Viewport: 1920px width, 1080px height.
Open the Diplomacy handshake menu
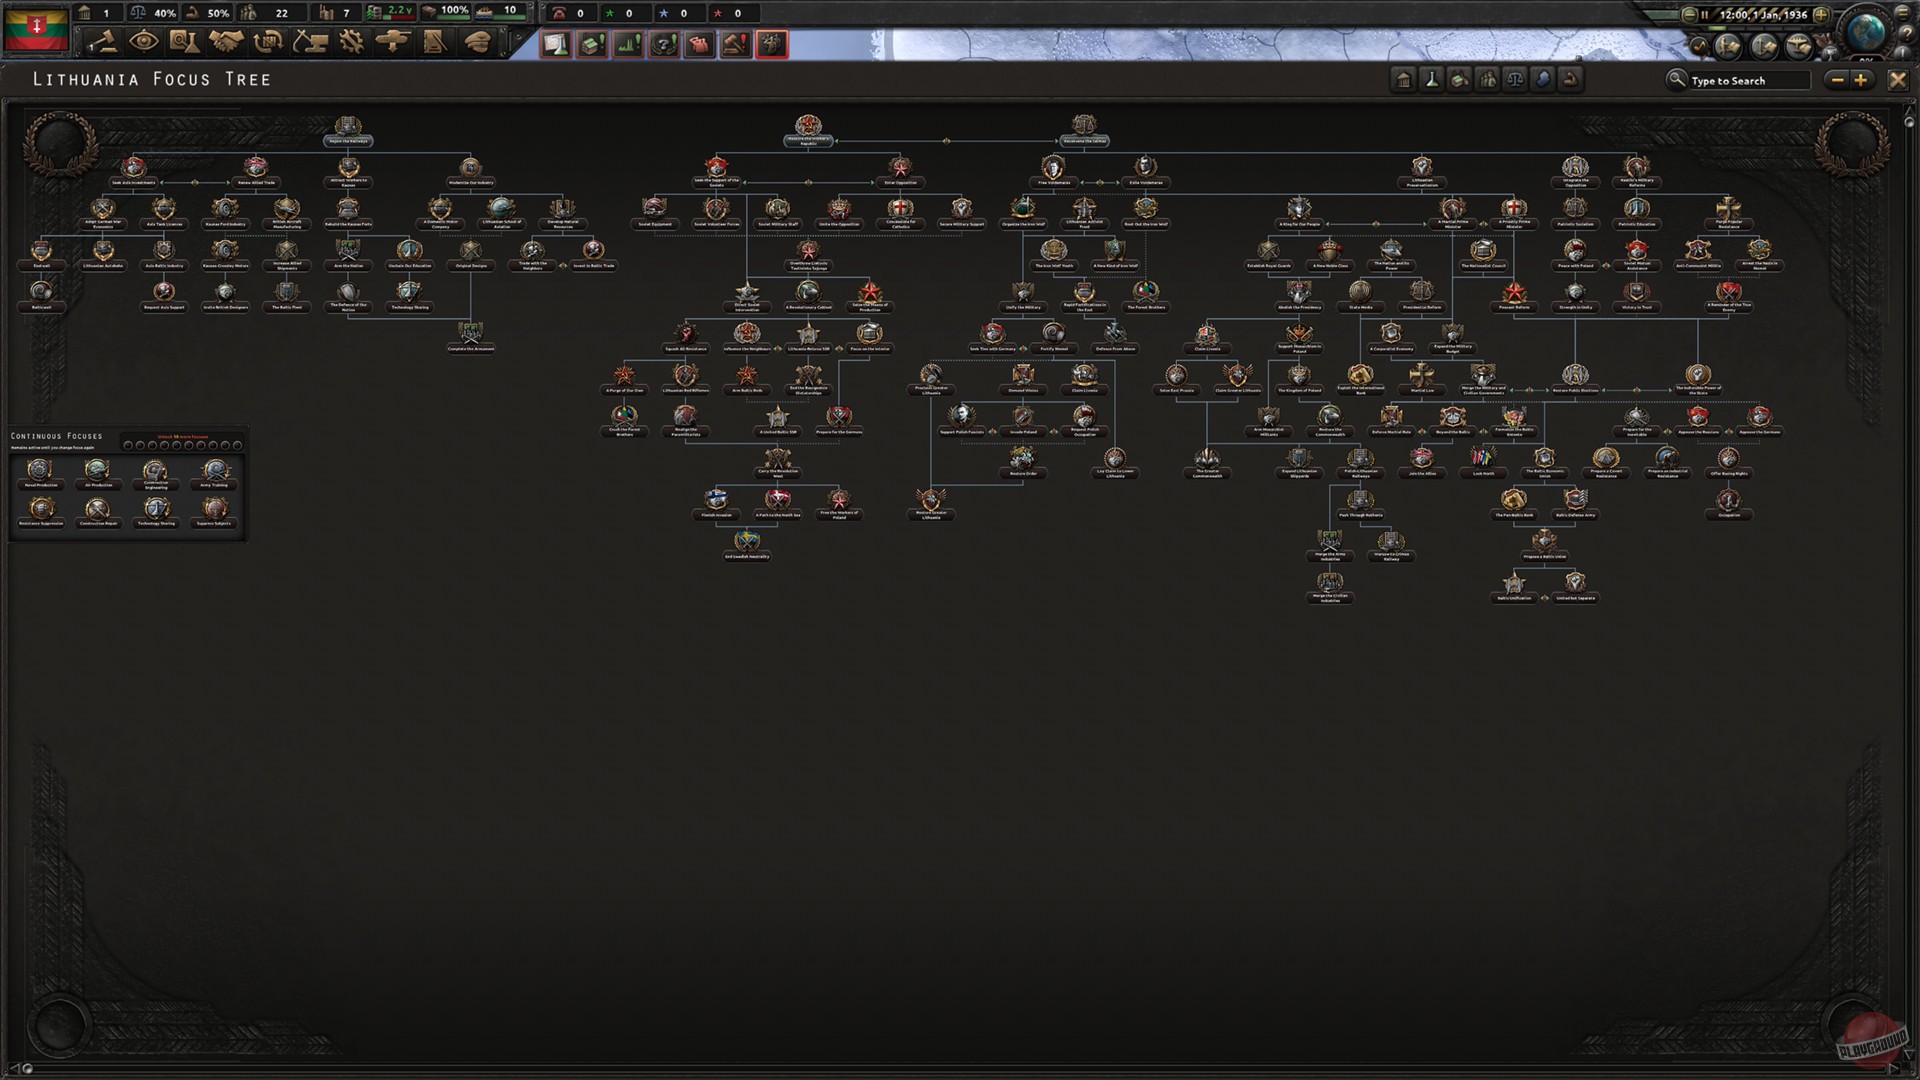tap(226, 42)
